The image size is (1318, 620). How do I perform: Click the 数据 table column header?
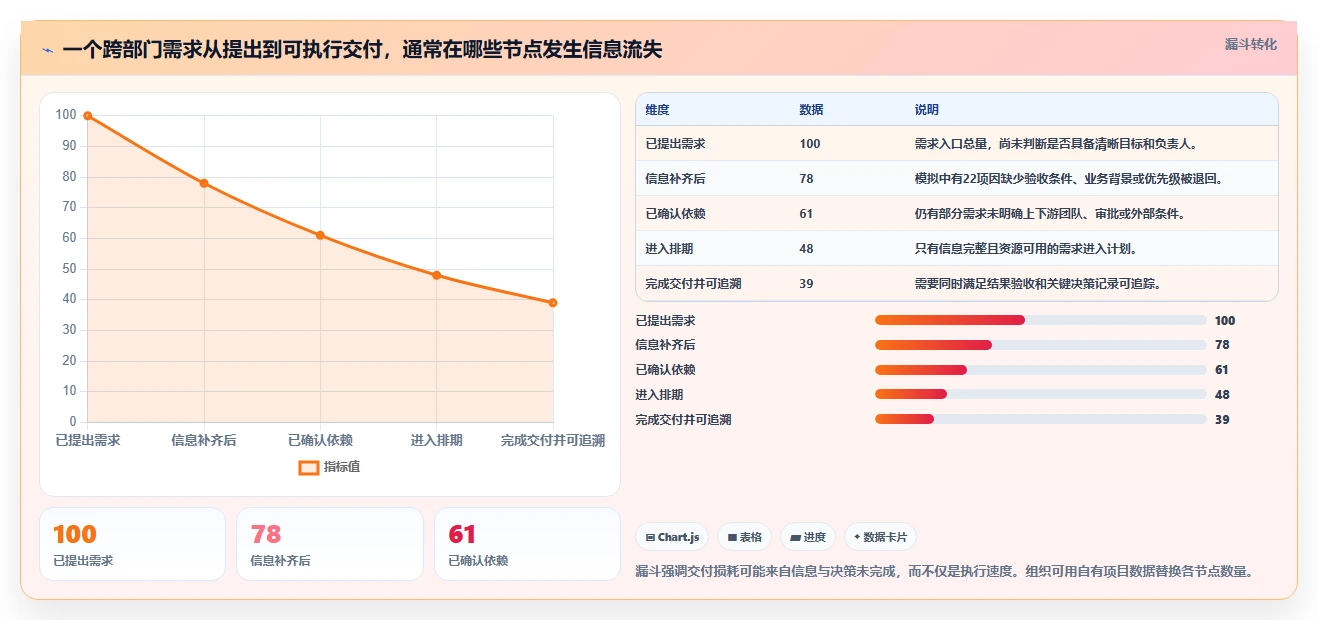coord(812,110)
